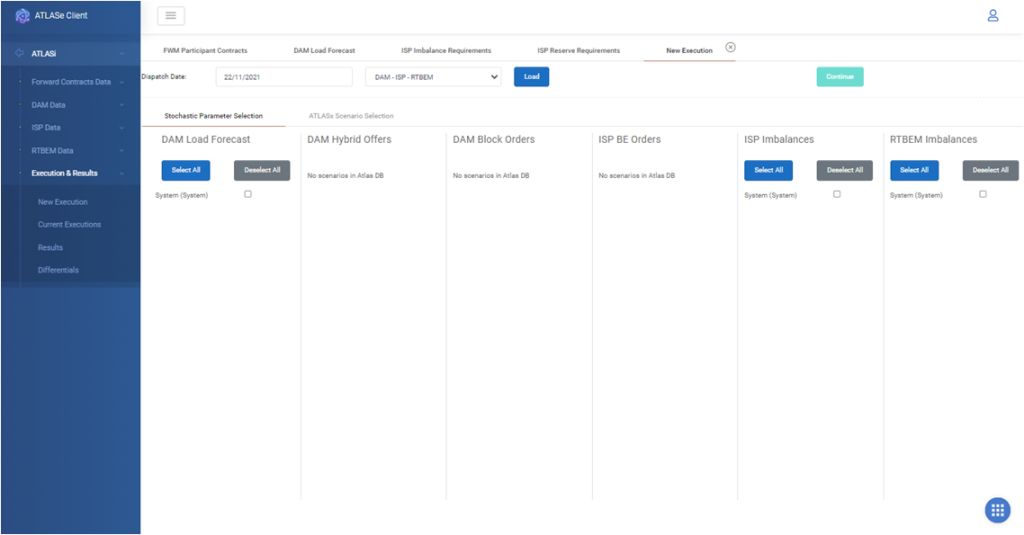This screenshot has width=1024, height=535.
Task: Open the user profile icon
Action: click(x=993, y=15)
